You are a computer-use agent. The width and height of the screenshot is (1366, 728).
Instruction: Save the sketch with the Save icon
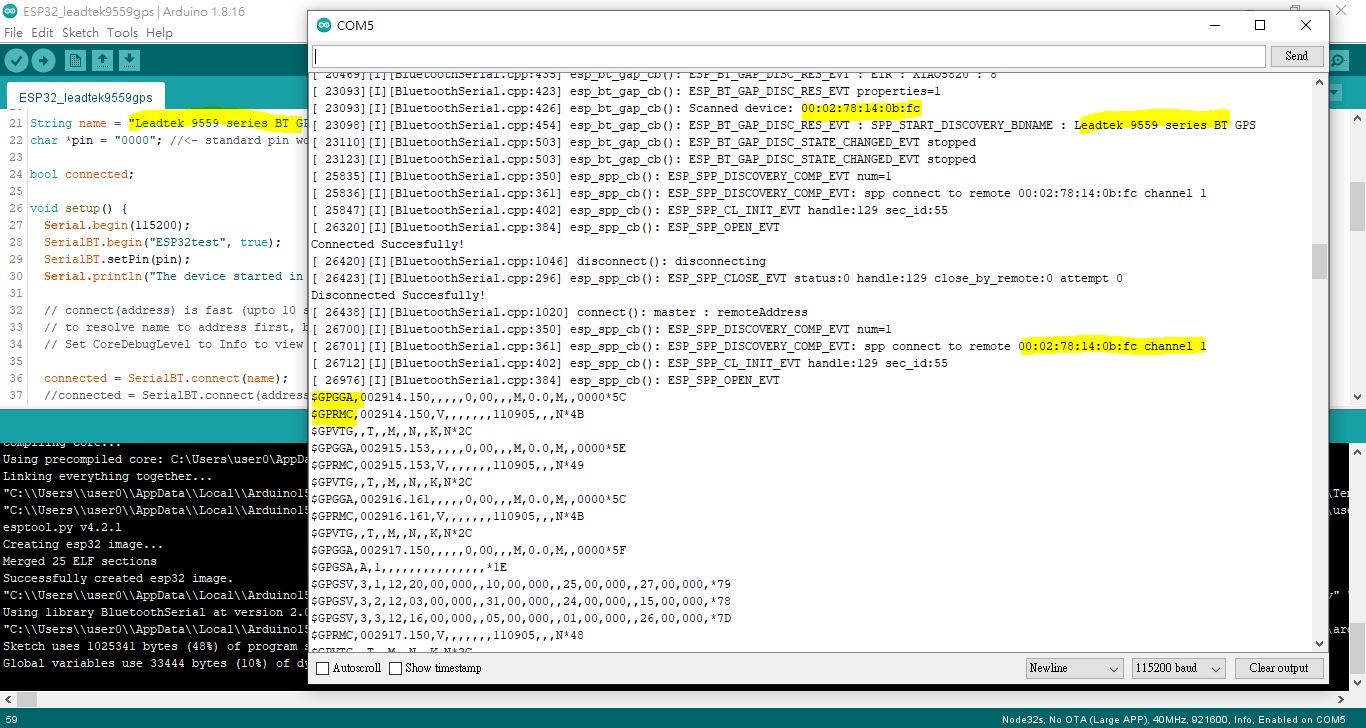coord(129,61)
